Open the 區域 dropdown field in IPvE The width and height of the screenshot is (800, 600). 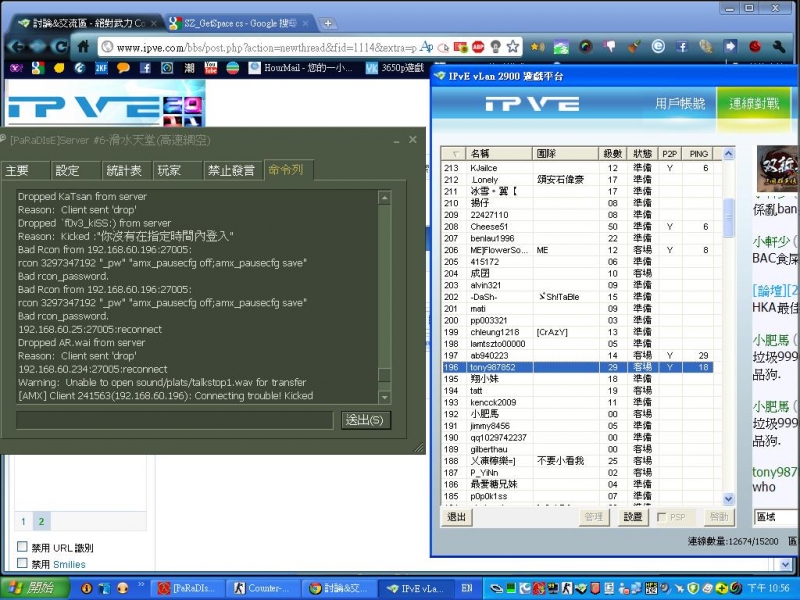[x=776, y=517]
